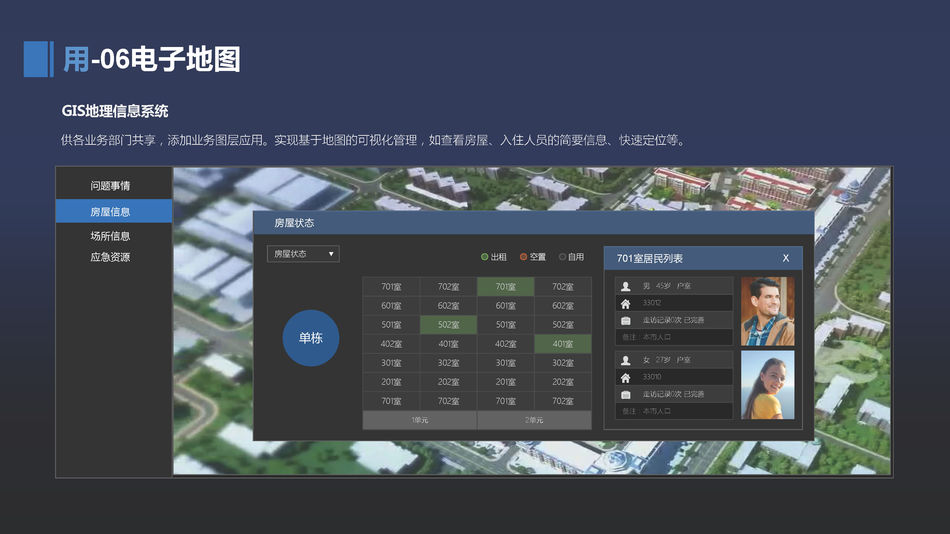Click the house icon beside 33010
950x534 pixels.
pos(626,377)
